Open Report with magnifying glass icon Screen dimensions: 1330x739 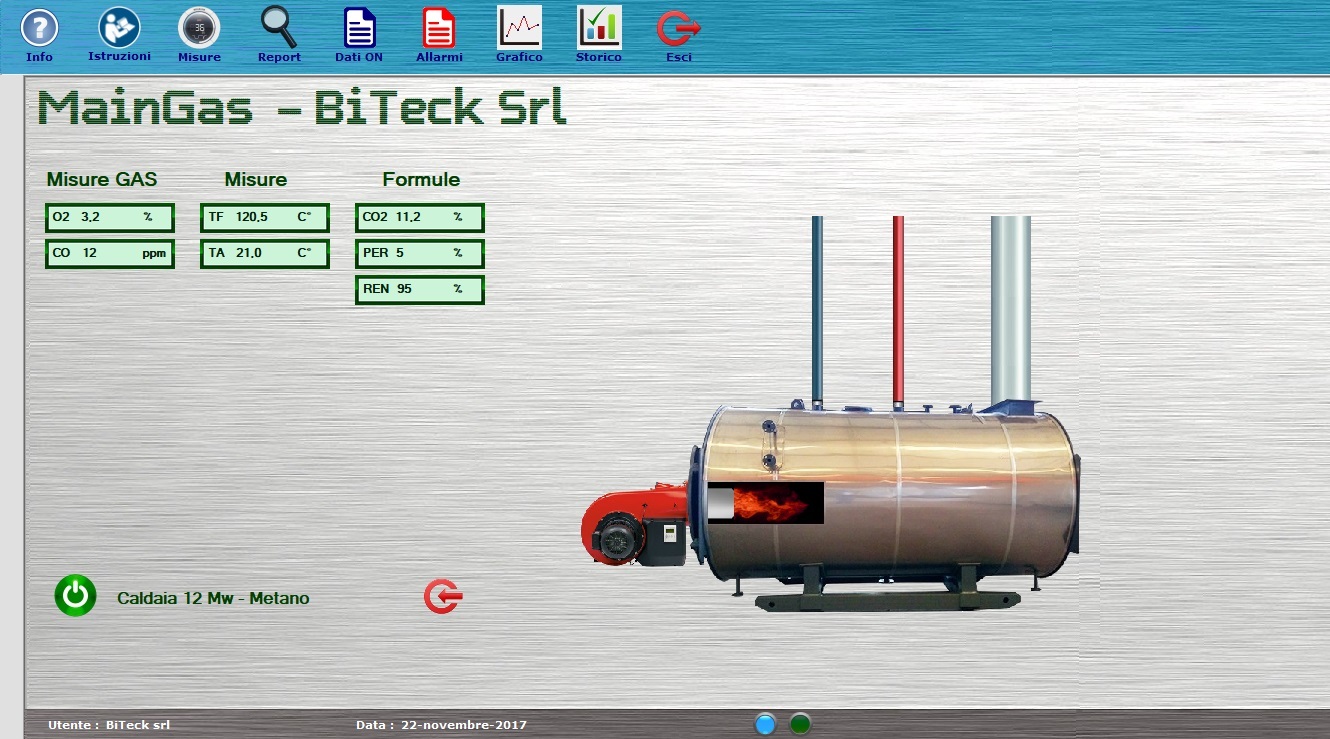(279, 28)
